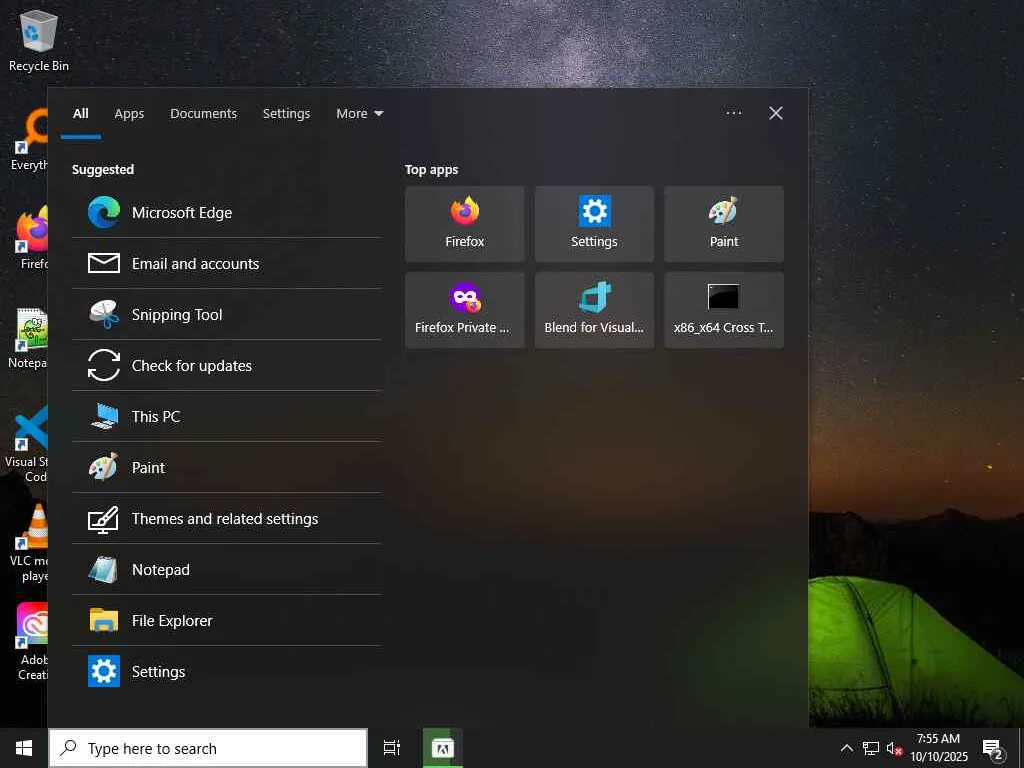Open Microsoft Edge from suggested list
This screenshot has height=768, width=1024.
(226, 212)
